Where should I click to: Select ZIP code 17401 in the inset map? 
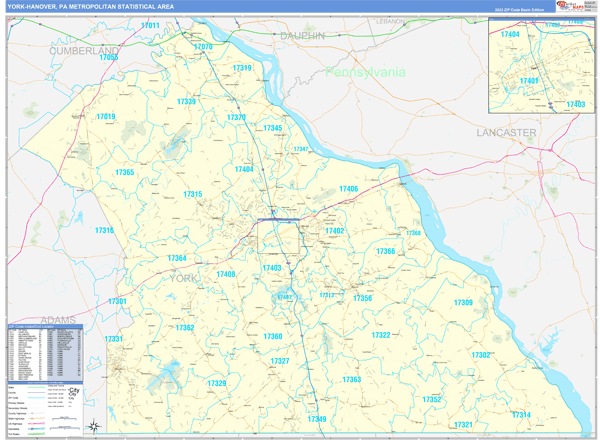(529, 80)
